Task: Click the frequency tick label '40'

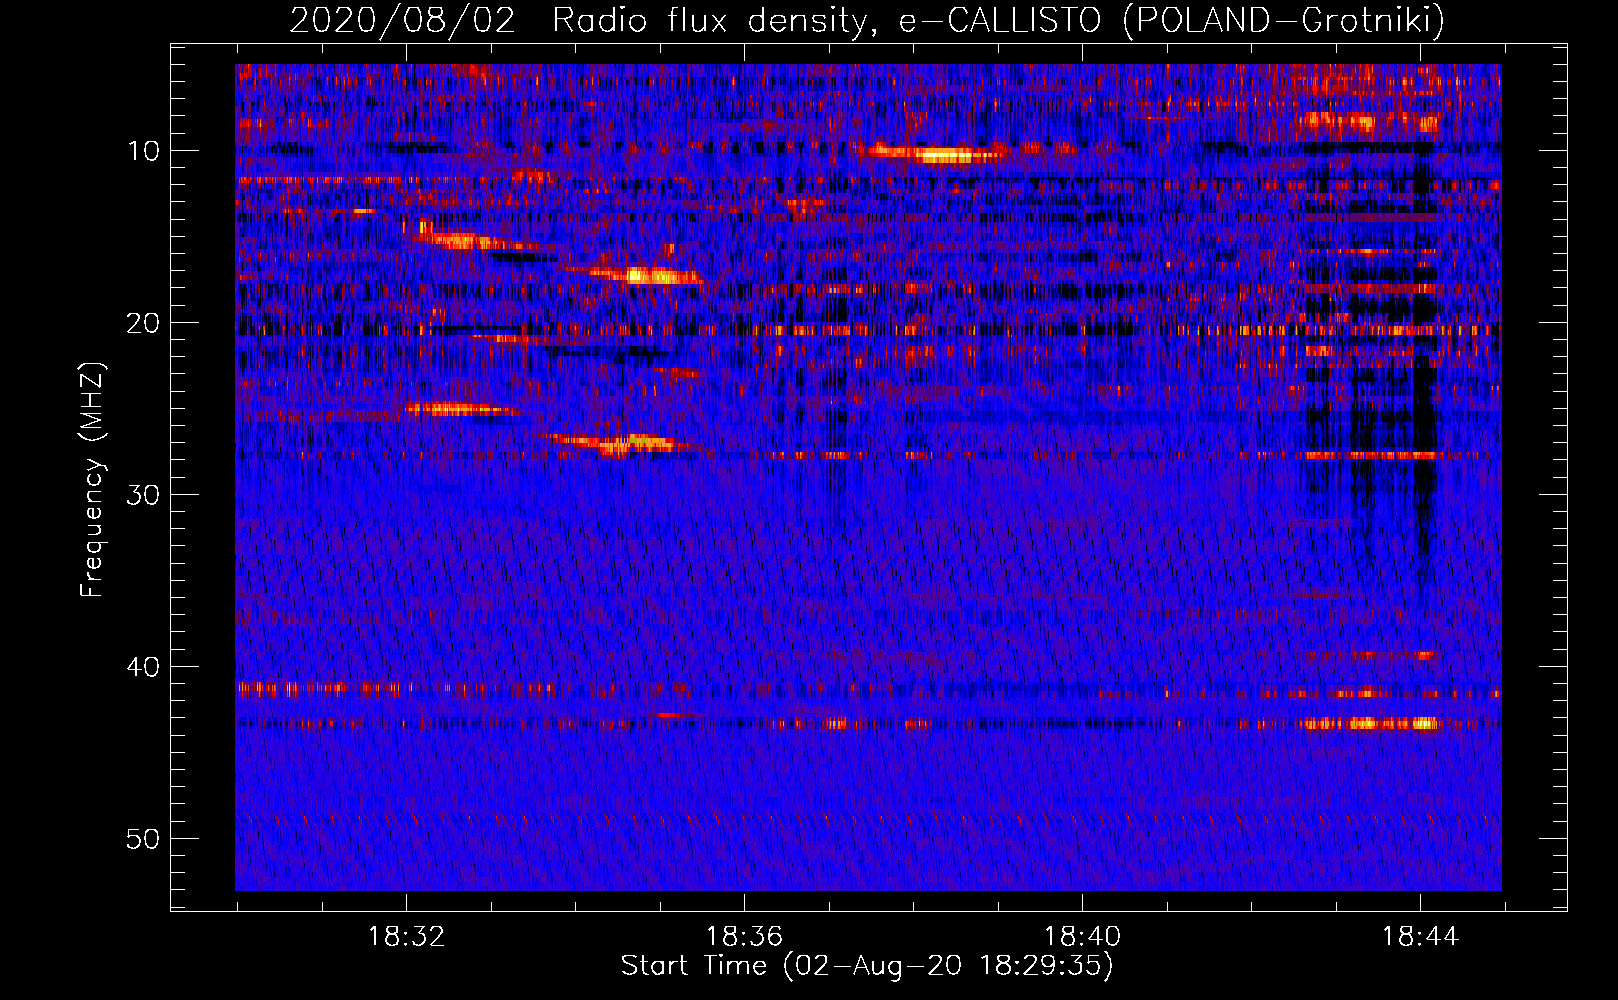Action: tap(144, 667)
